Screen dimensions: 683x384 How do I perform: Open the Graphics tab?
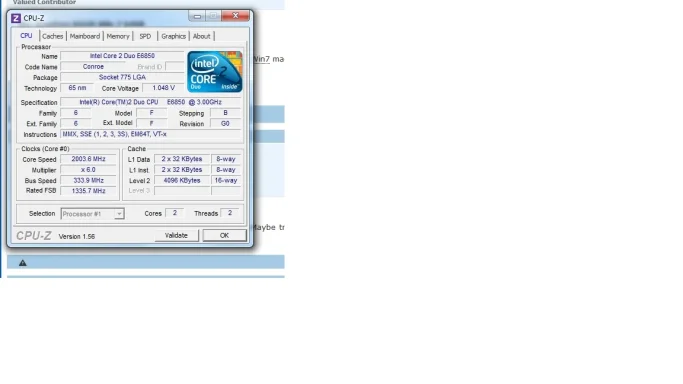(173, 36)
